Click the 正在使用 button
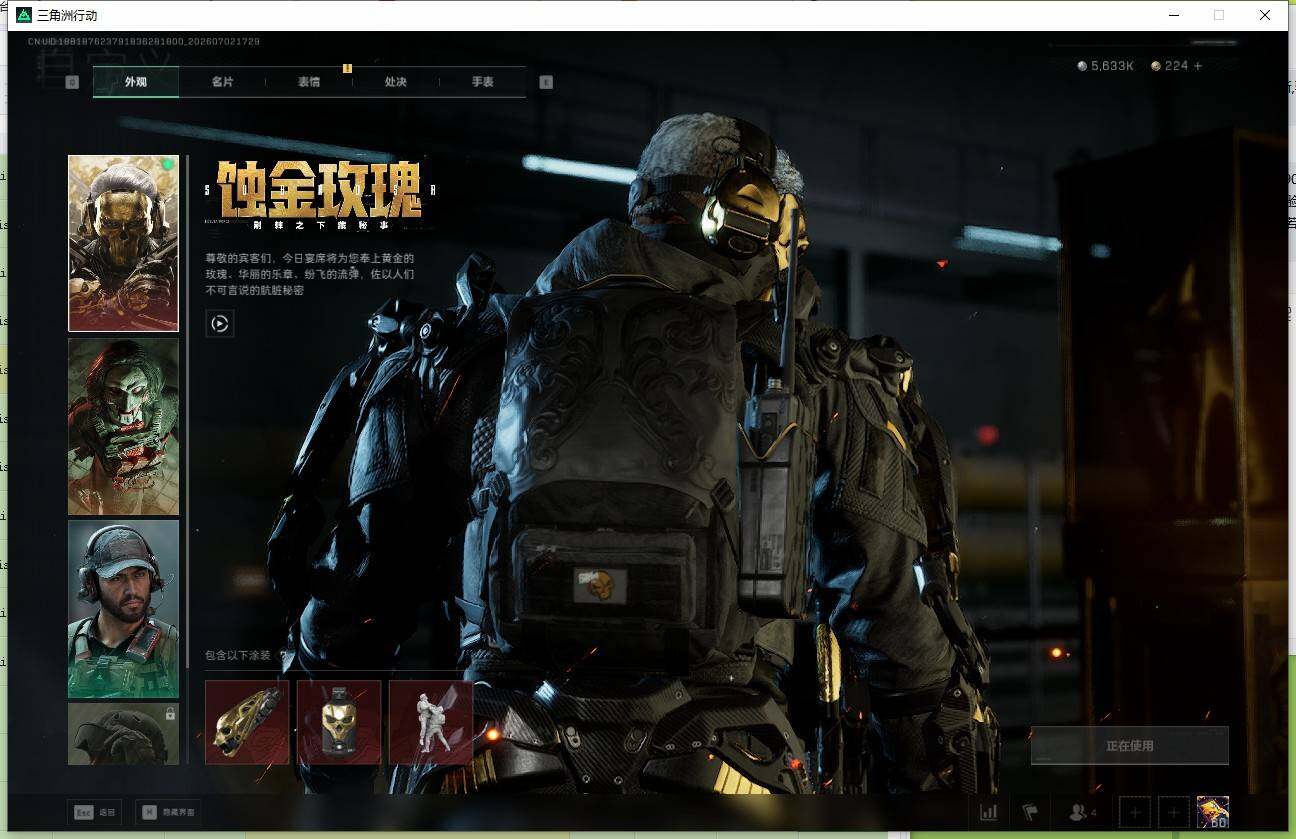The image size is (1296, 839). tap(1130, 745)
